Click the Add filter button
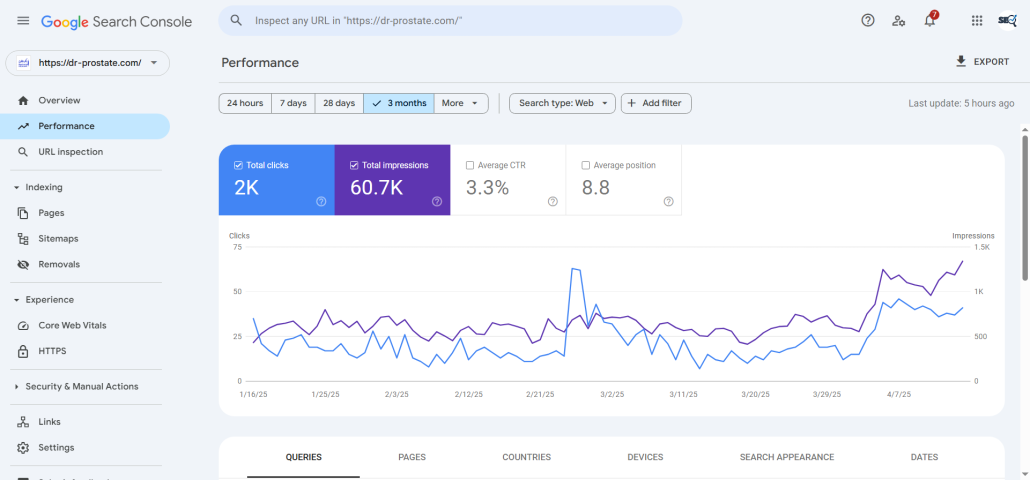 coord(656,103)
